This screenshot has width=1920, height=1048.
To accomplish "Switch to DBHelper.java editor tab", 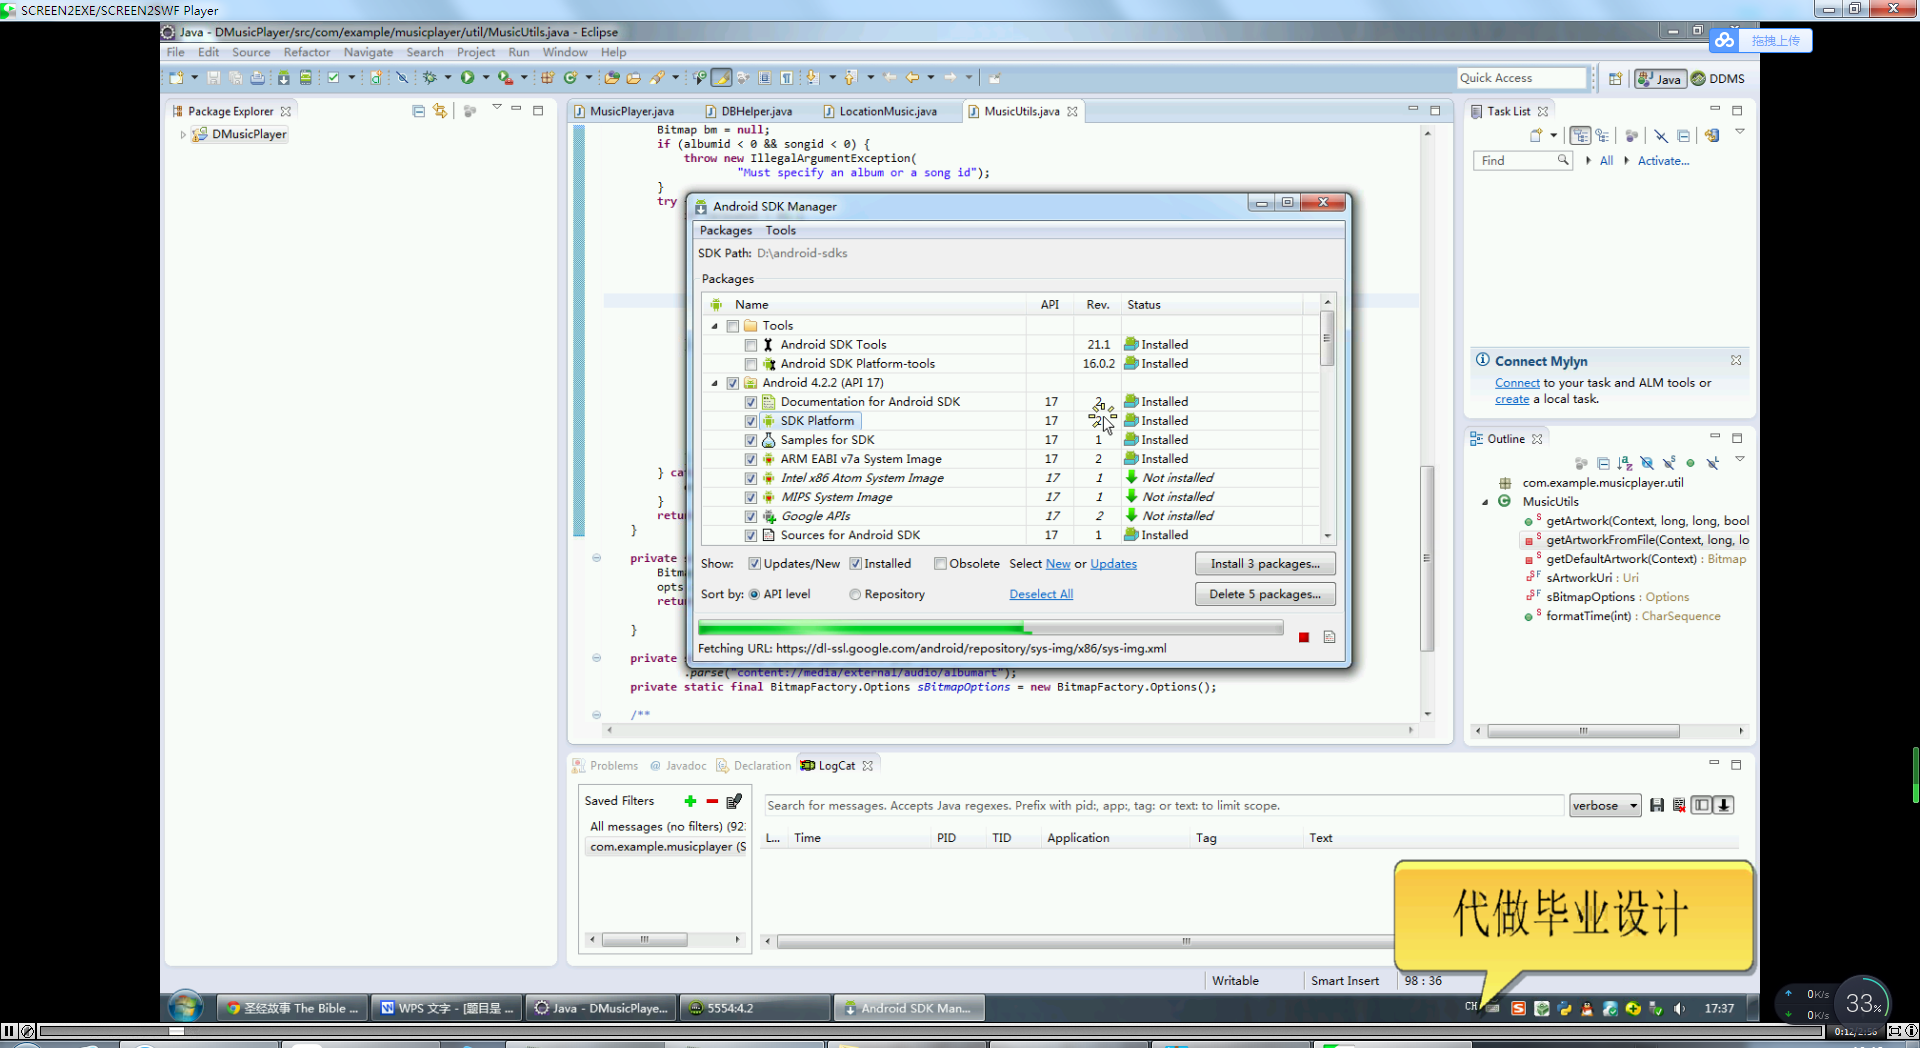I will (748, 111).
